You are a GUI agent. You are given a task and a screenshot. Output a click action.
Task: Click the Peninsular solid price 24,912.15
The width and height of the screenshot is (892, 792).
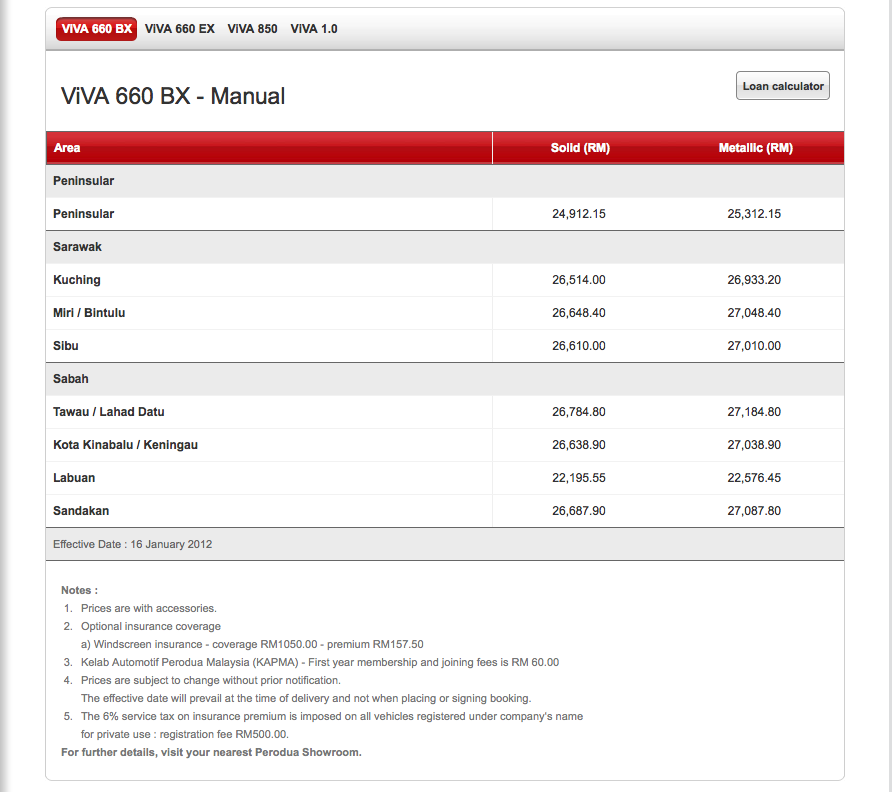point(579,214)
